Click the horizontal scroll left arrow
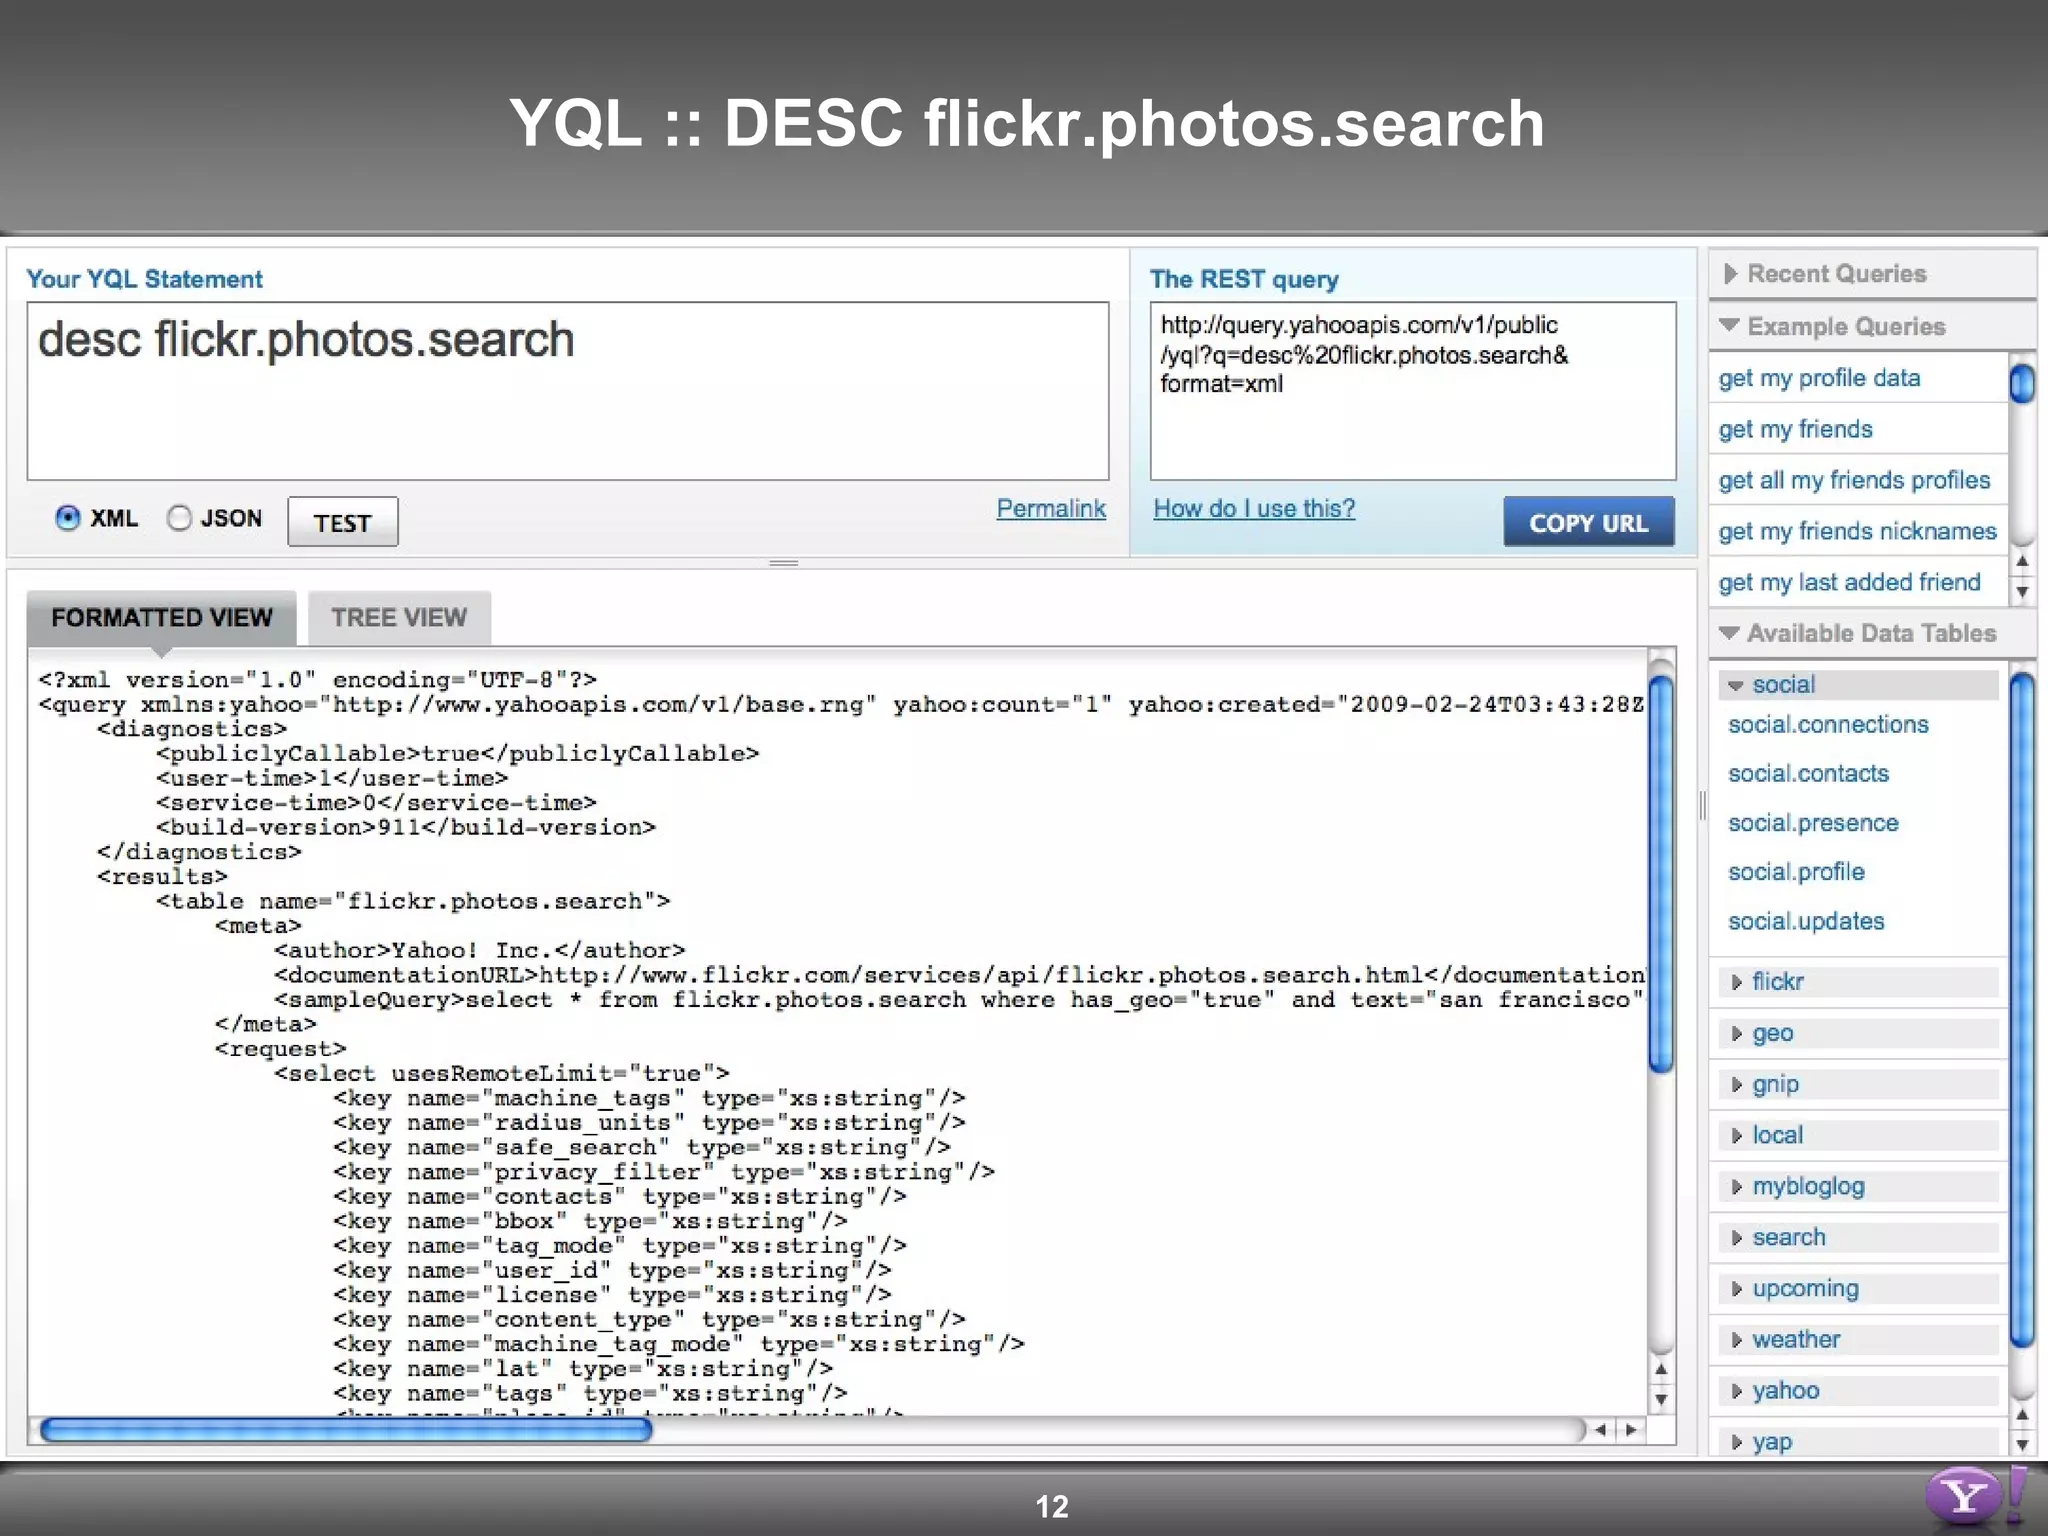Viewport: 2048px width, 1536px height. pyautogui.click(x=1601, y=1430)
